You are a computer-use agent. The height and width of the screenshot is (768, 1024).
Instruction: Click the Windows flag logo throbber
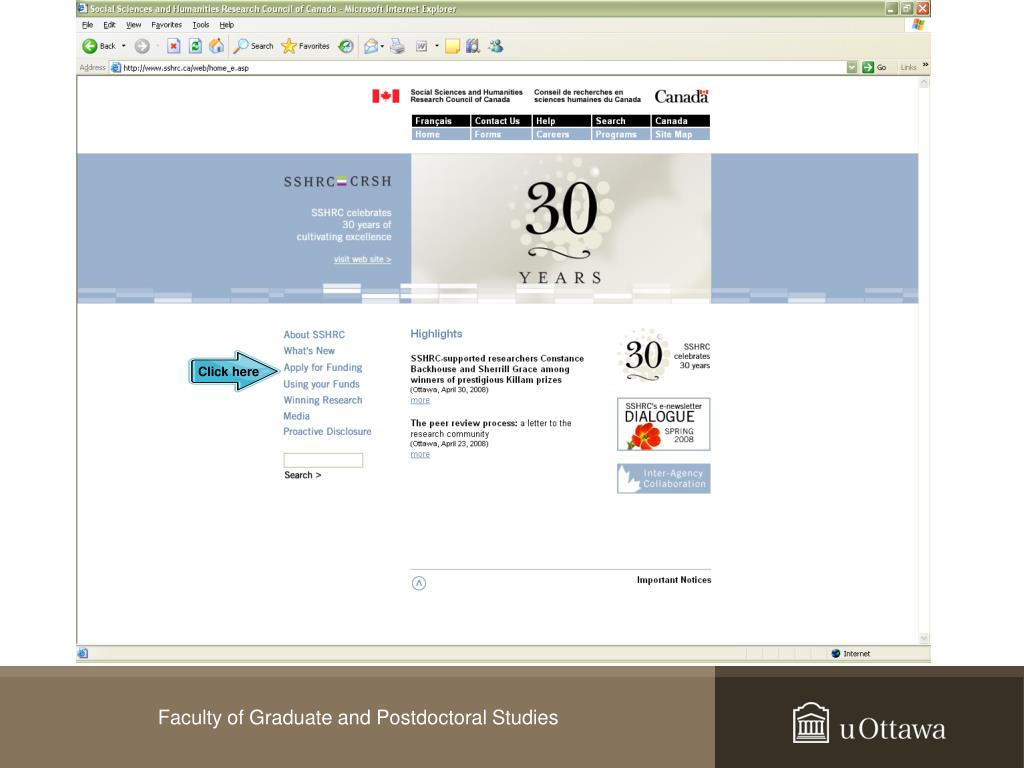pos(918,25)
